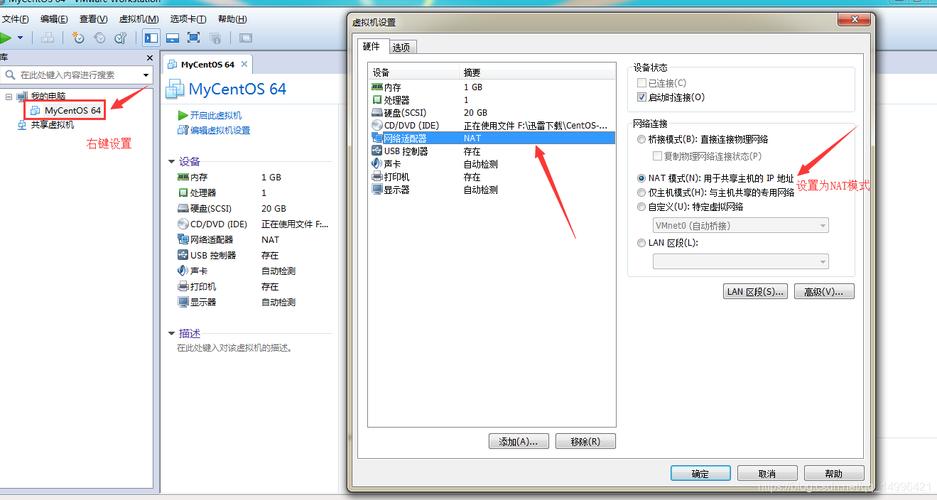Open the 编辑(E) menu

pyautogui.click(x=54, y=19)
